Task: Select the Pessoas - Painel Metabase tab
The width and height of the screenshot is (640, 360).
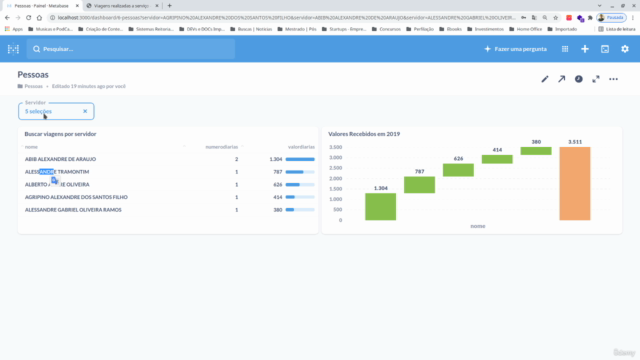Action: [41, 6]
